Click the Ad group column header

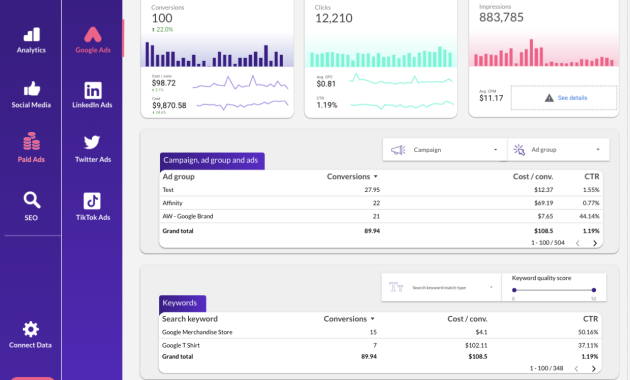tap(178, 177)
